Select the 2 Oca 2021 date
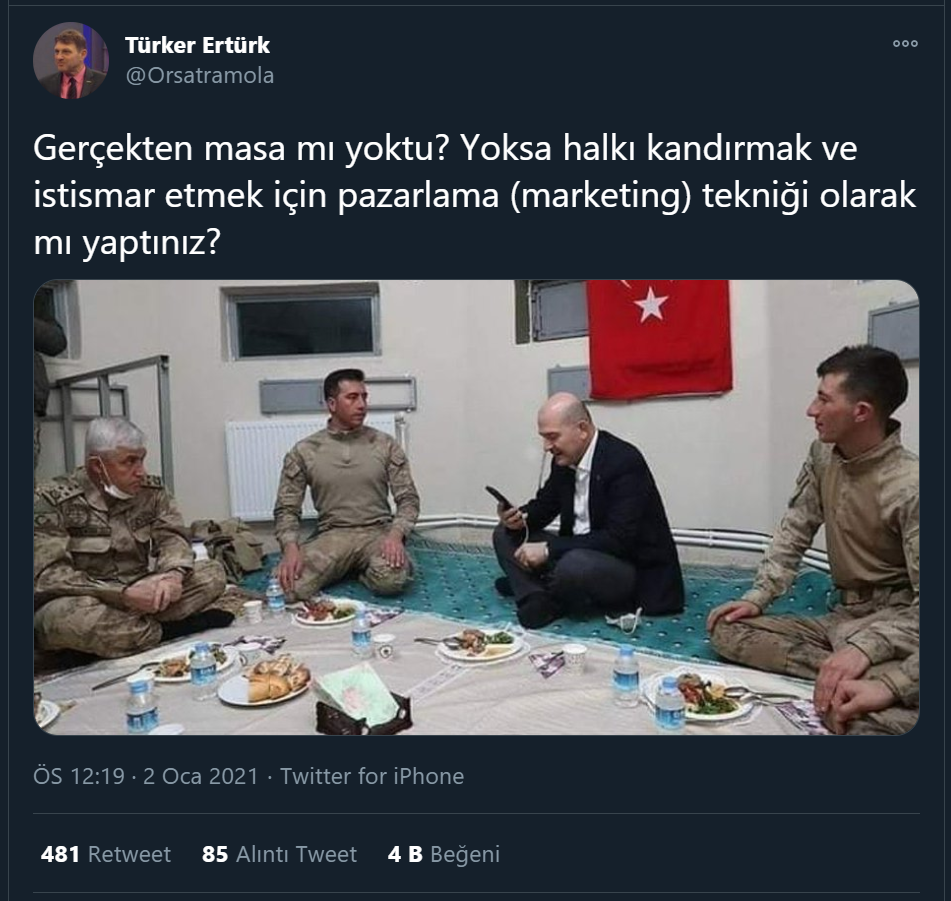 (x=201, y=776)
